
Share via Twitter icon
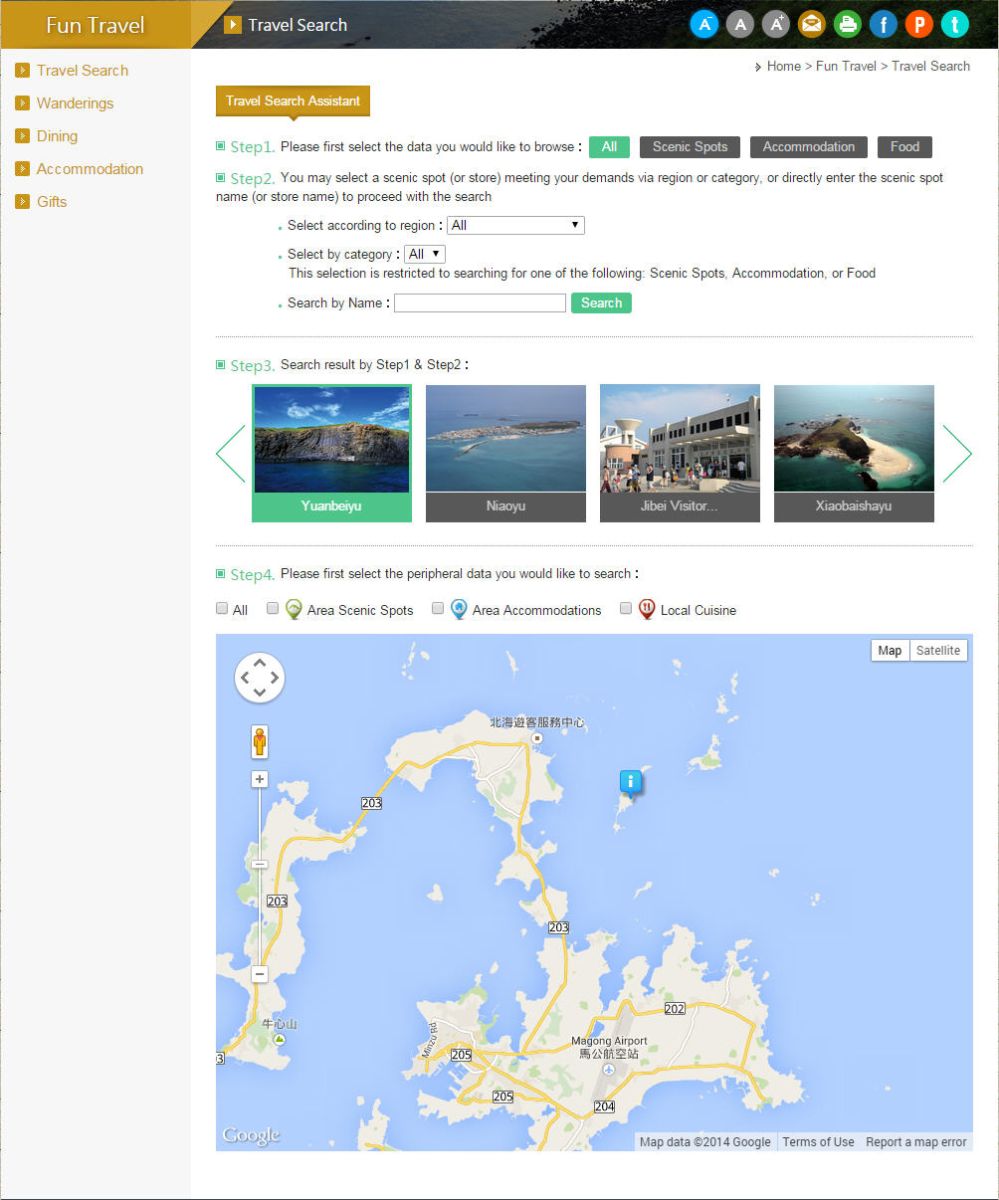pyautogui.click(x=955, y=24)
